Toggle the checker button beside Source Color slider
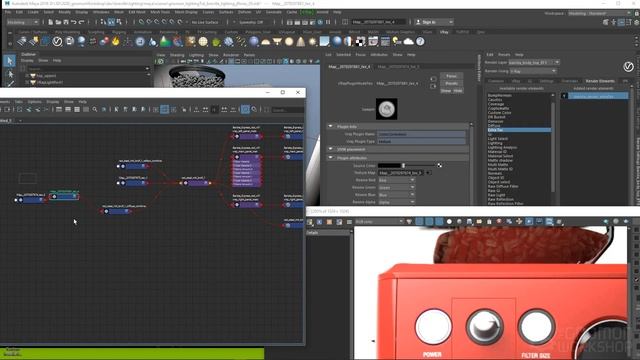The height and width of the screenshot is (360, 640). point(440,165)
